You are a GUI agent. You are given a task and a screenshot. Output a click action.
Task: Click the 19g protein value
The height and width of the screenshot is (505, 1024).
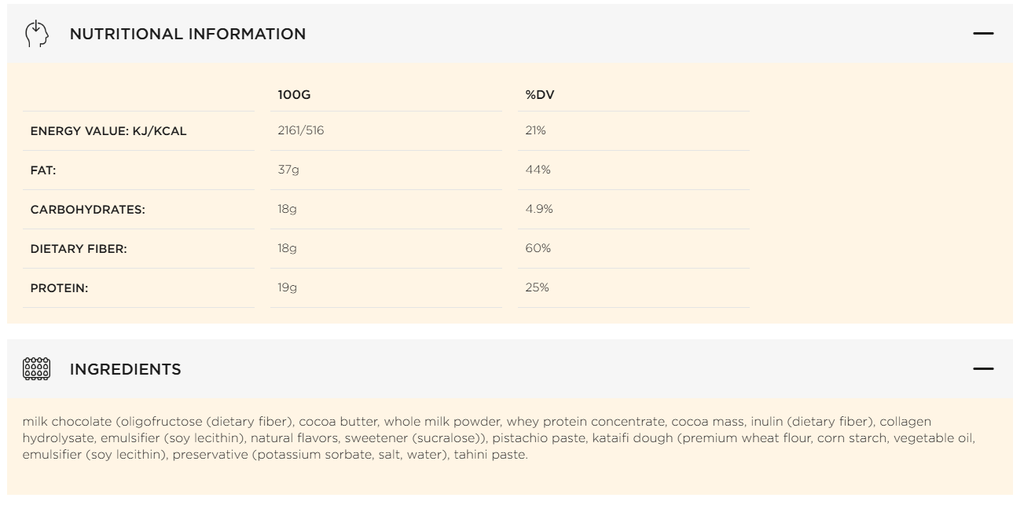point(288,288)
